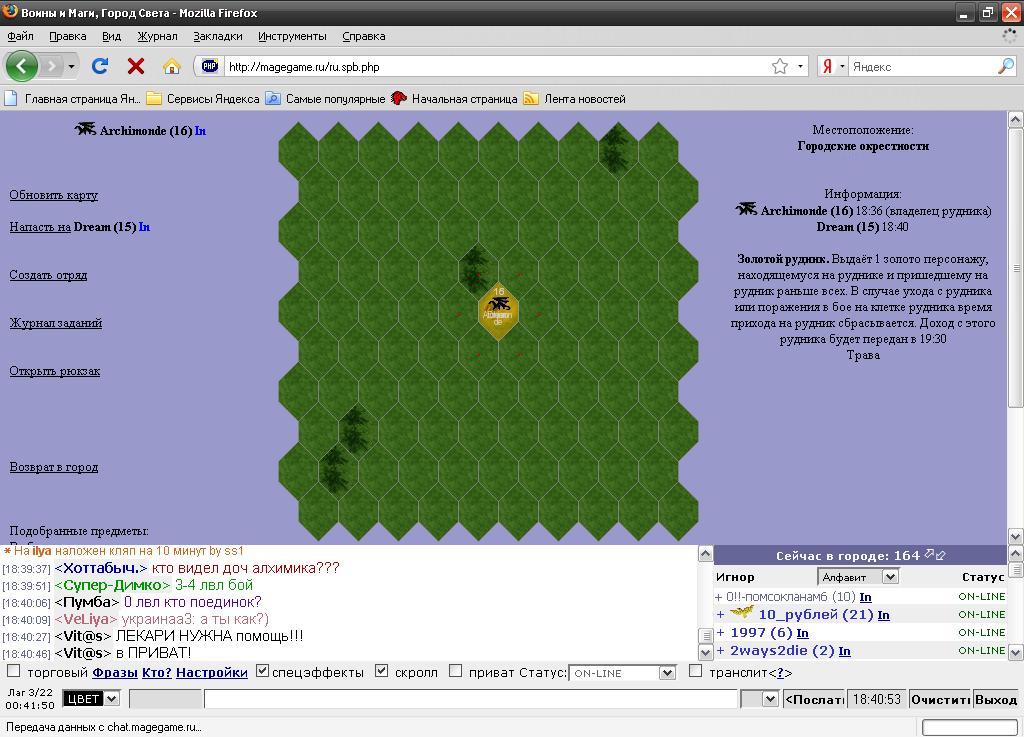The image size is (1024, 737).
Task: Toggle the скролл checkbox
Action: (x=382, y=671)
